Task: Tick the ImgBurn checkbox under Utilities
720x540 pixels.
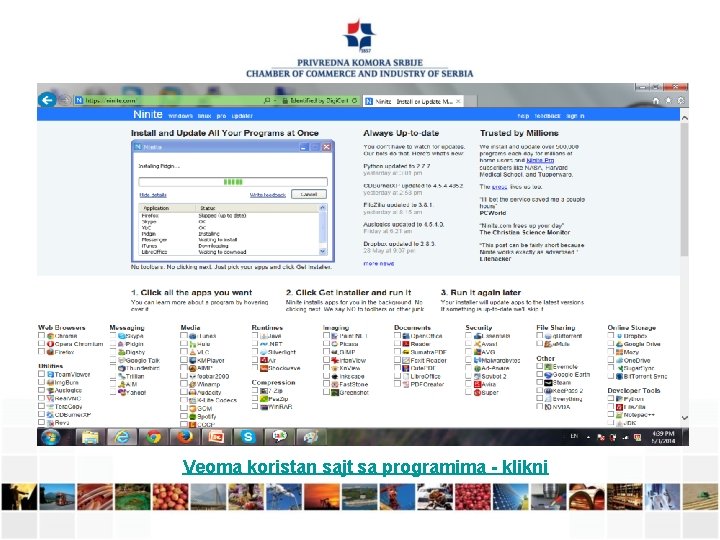Action: click(x=42, y=382)
